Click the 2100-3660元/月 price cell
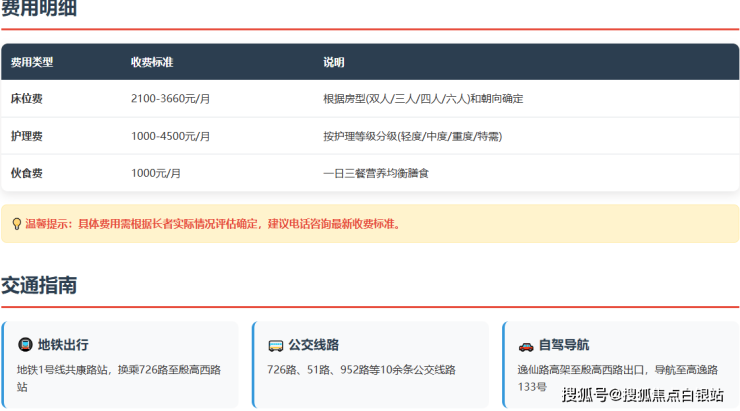The width and height of the screenshot is (740, 411). click(170, 99)
